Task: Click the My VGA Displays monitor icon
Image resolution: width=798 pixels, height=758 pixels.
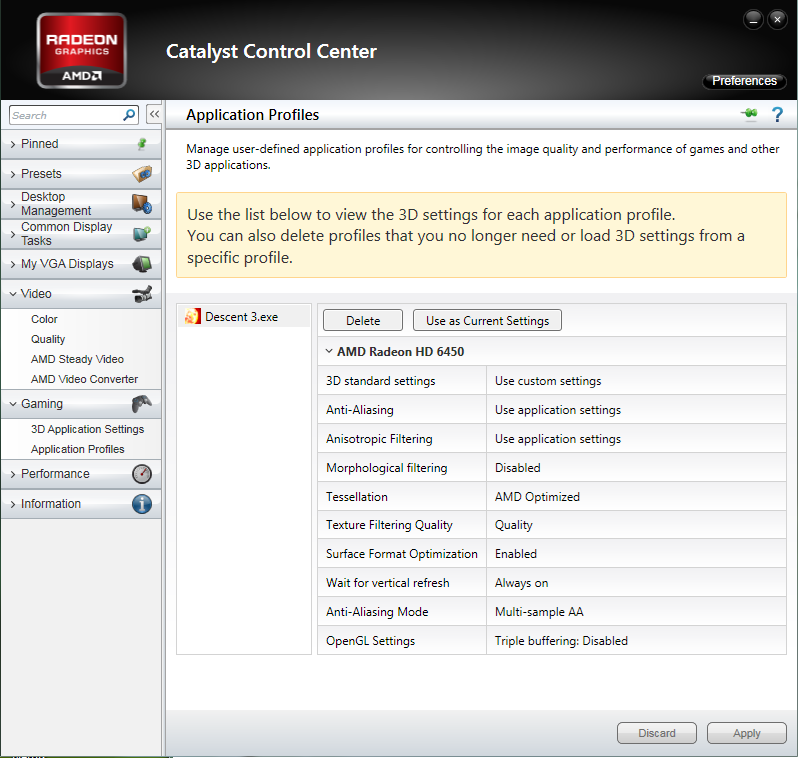Action: (x=142, y=264)
